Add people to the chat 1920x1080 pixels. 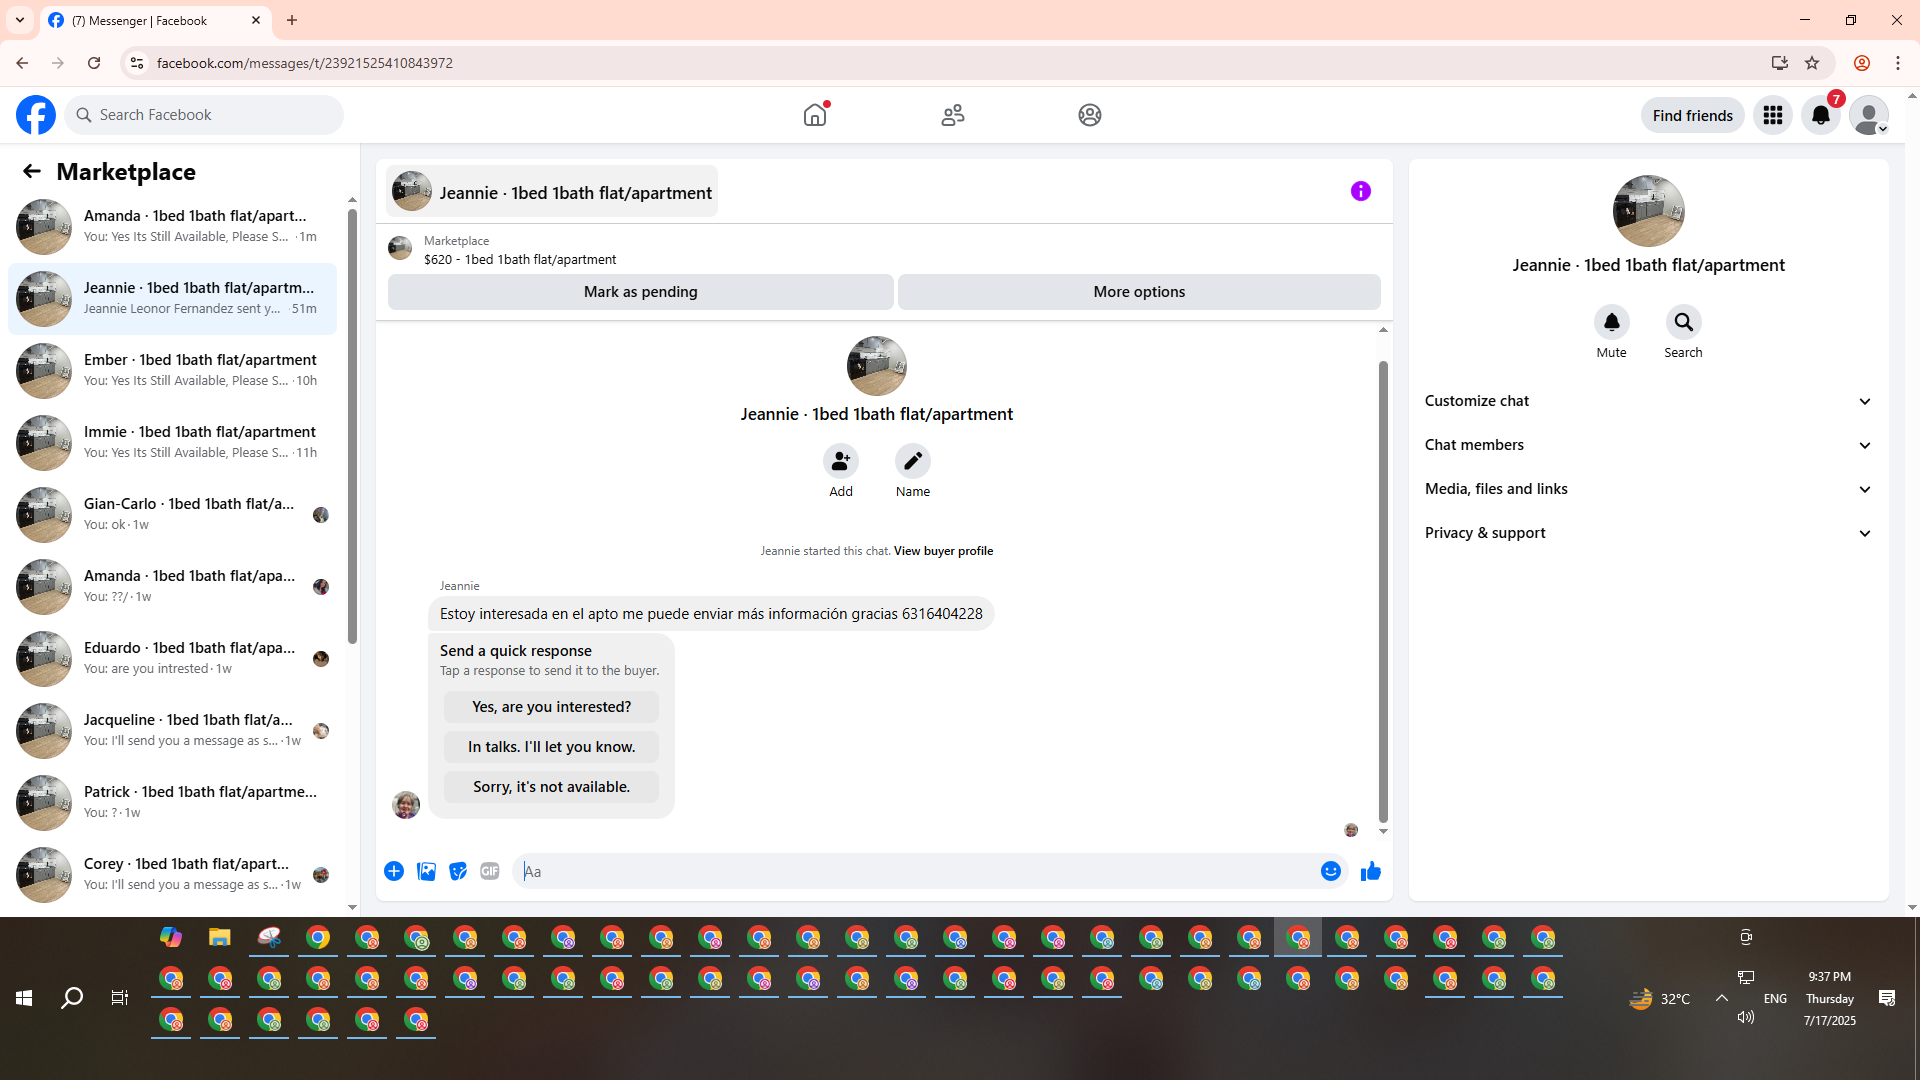[x=841, y=461]
